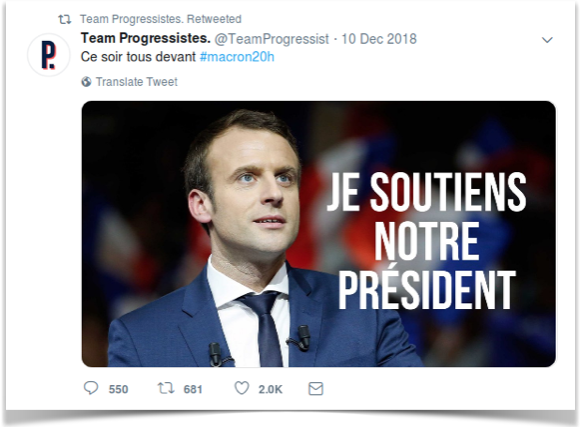Open the #macron20h hashtag

(237, 57)
